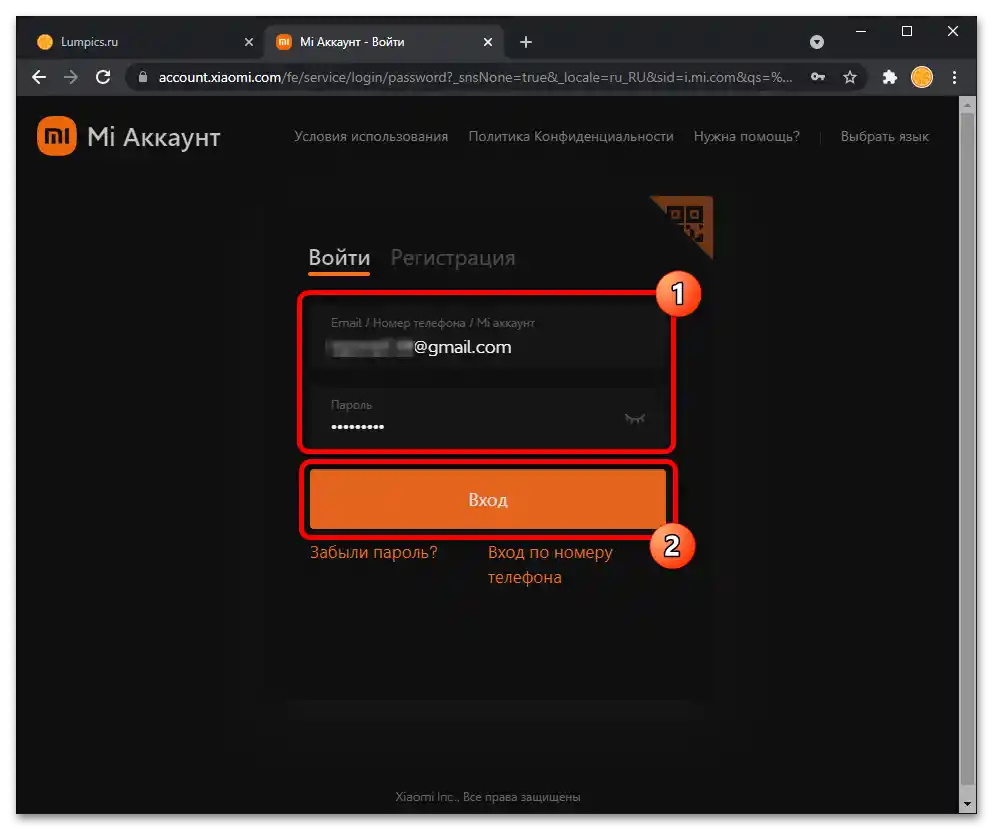Select the Войти tab
Image resolution: width=993 pixels, height=830 pixels.
[339, 258]
